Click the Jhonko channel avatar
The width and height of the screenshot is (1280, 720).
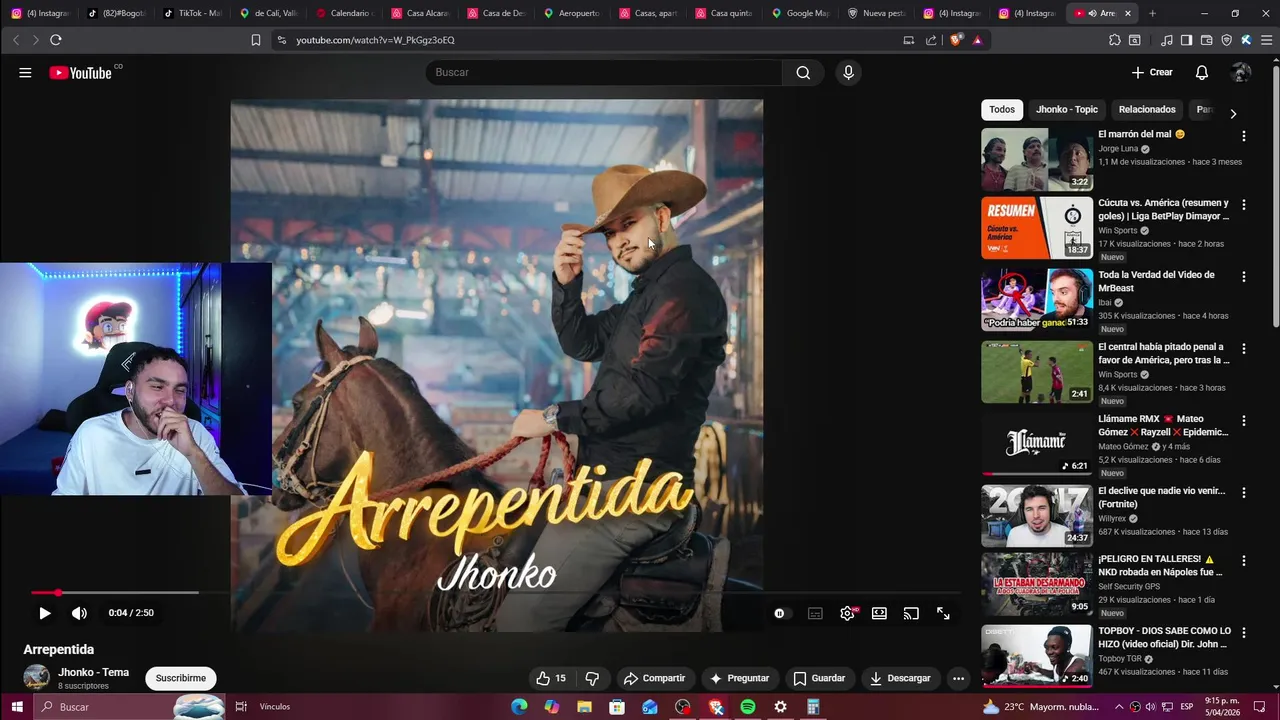pos(37,677)
